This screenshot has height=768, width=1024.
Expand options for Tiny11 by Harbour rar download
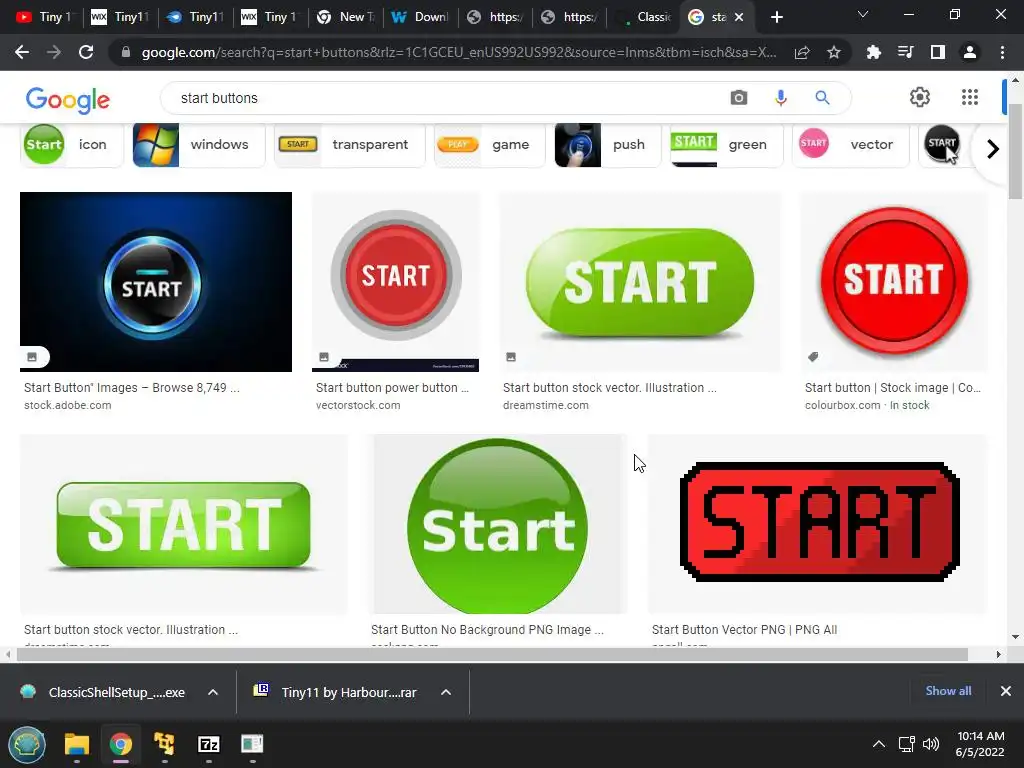pyautogui.click(x=446, y=692)
